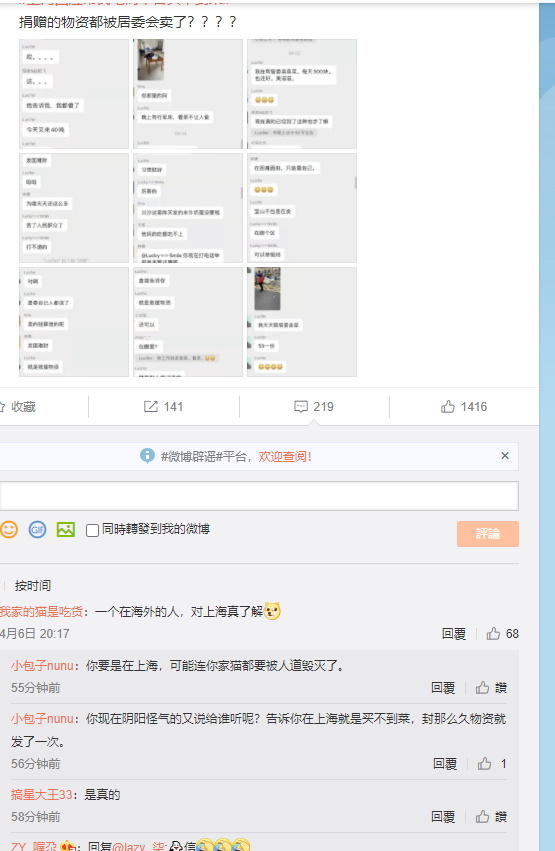Dismiss the 微博辟谣 notice banner
The width and height of the screenshot is (555, 851).
pyautogui.click(x=505, y=456)
